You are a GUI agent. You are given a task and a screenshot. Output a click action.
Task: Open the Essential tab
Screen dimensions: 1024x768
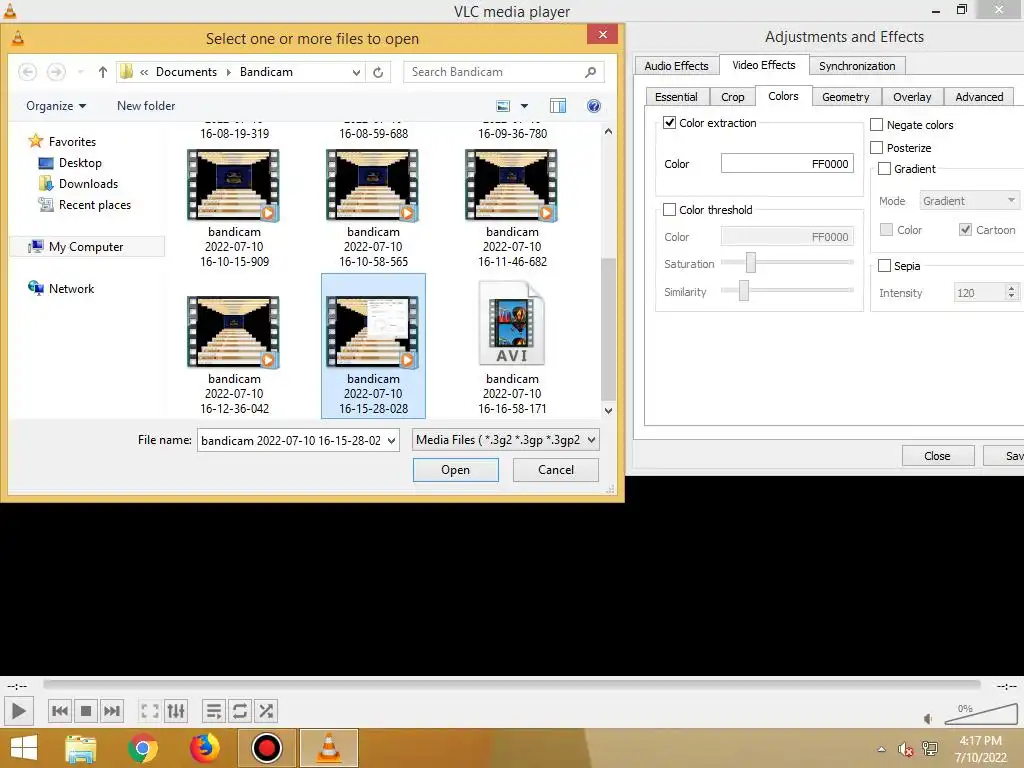click(x=676, y=97)
